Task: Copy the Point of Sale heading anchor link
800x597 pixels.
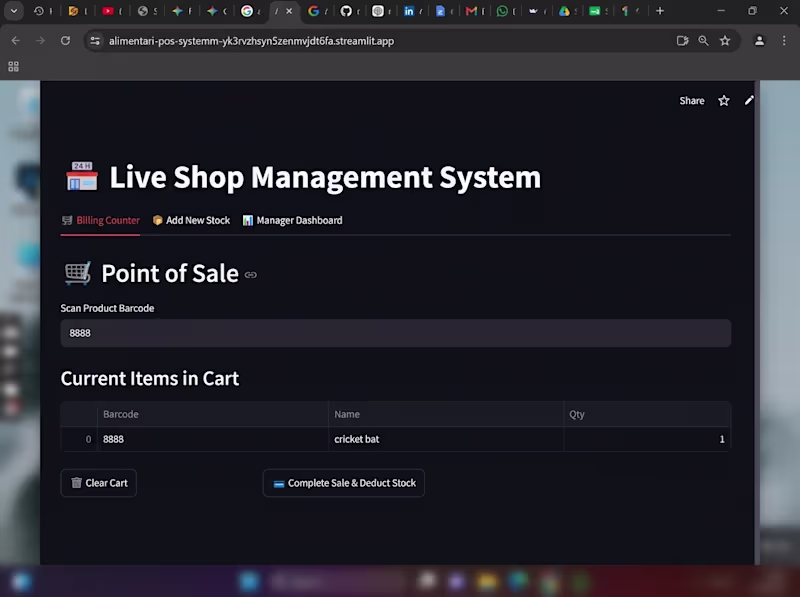Action: (251, 275)
